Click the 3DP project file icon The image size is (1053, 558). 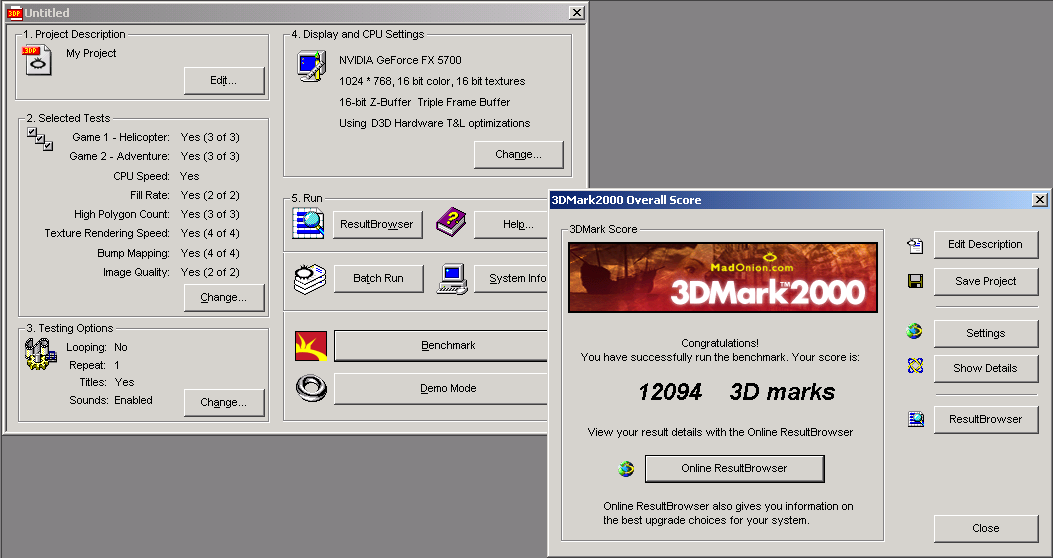(39, 60)
